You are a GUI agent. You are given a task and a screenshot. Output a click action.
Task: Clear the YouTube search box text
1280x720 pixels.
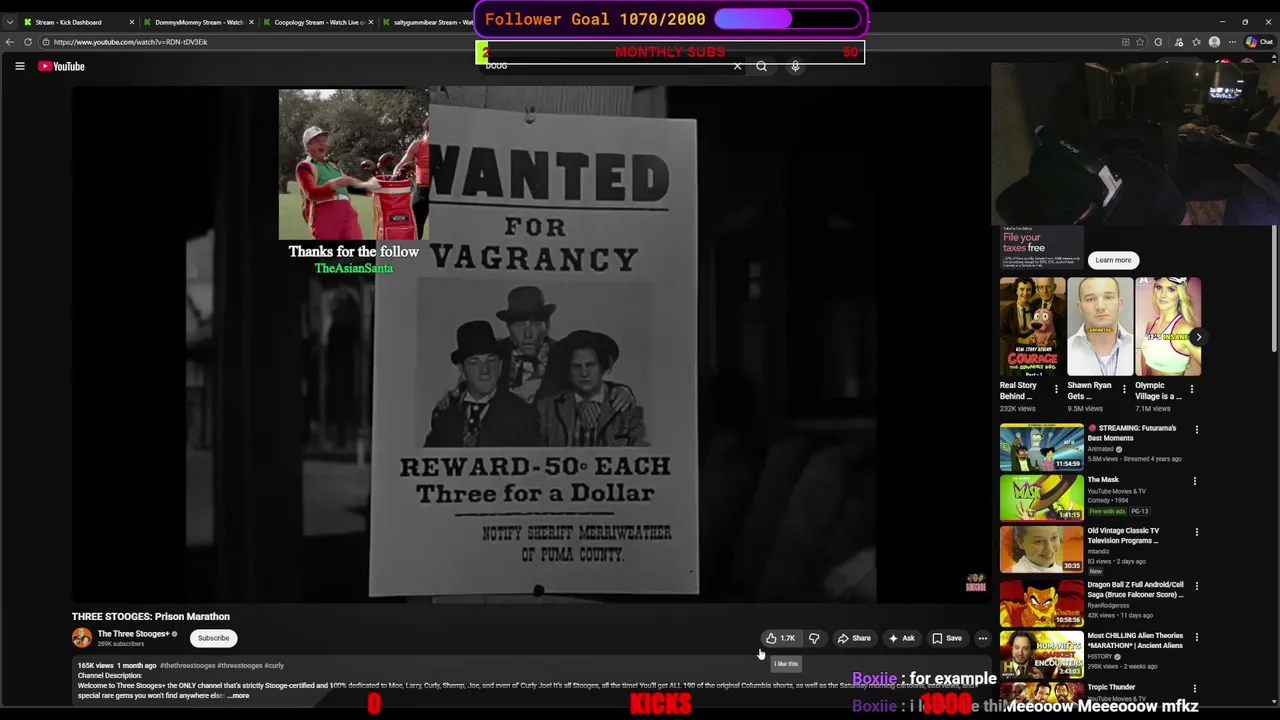[737, 66]
